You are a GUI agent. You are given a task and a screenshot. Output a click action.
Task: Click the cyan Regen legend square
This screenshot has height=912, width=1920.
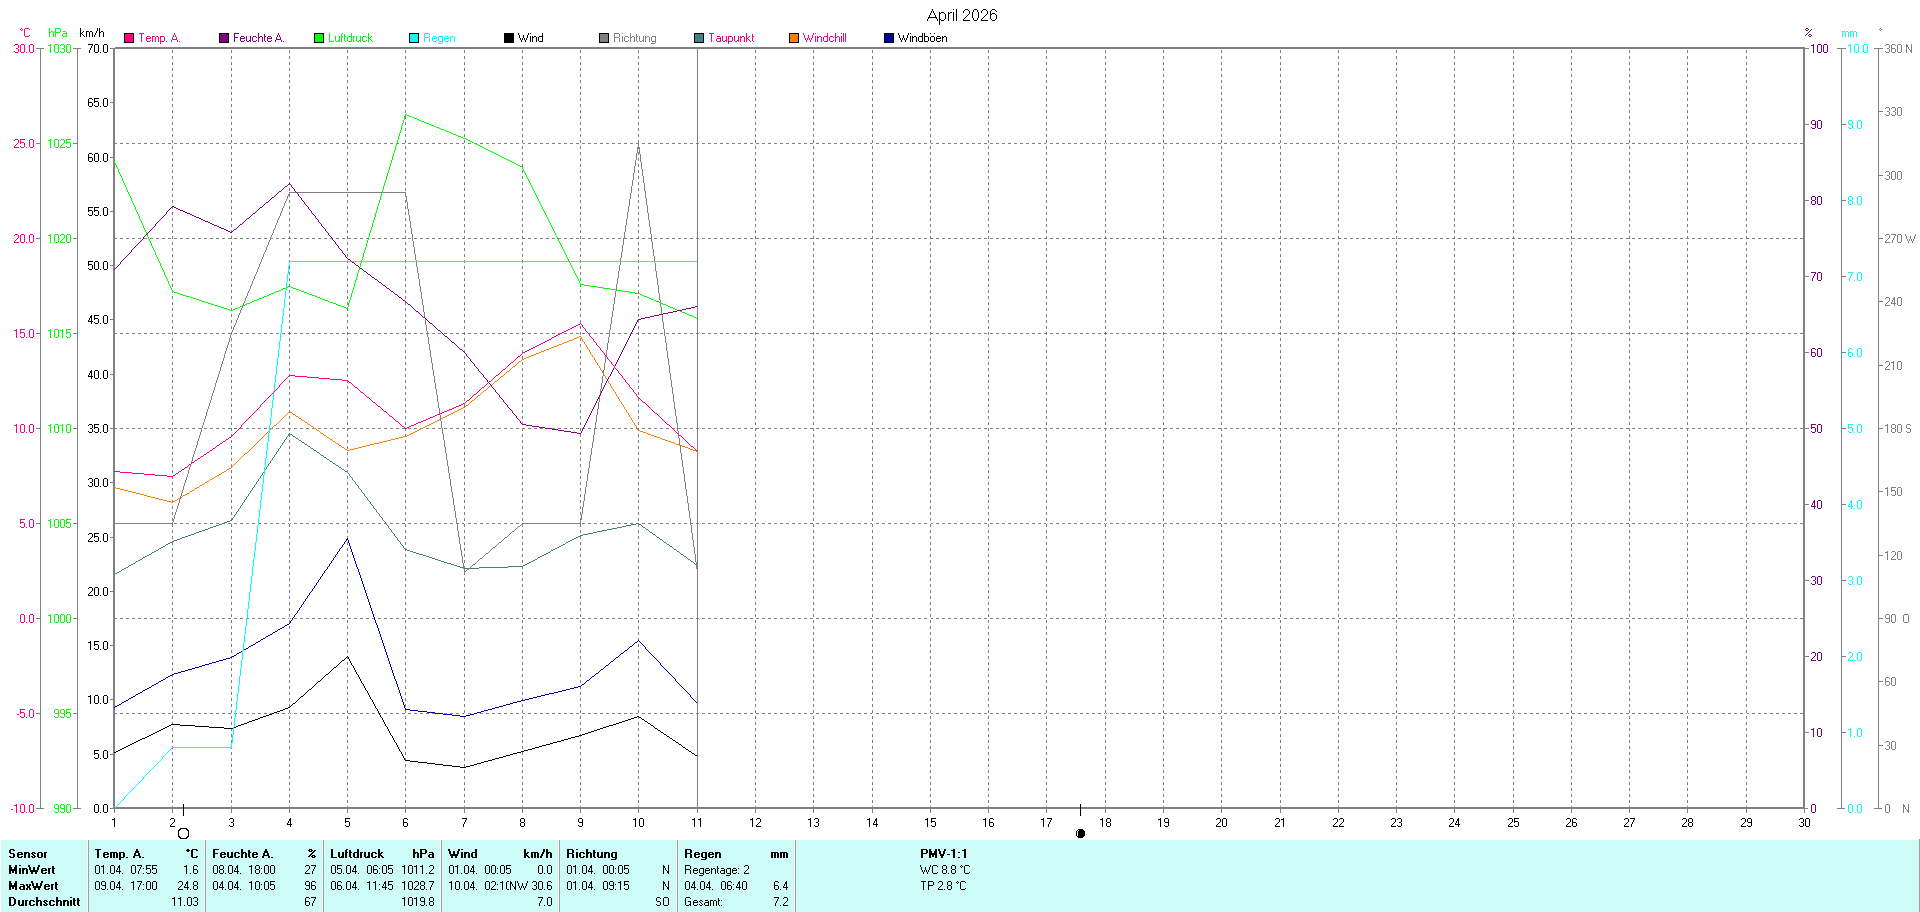(x=414, y=38)
